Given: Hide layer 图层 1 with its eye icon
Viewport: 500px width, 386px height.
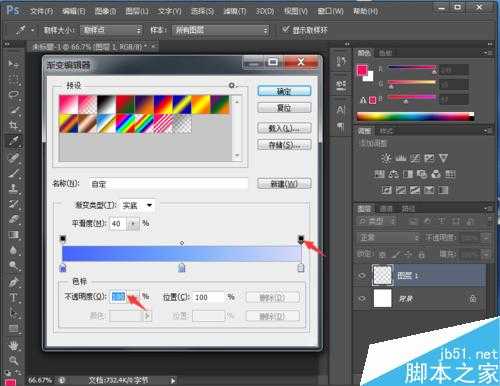Looking at the screenshot, I should (x=362, y=276).
